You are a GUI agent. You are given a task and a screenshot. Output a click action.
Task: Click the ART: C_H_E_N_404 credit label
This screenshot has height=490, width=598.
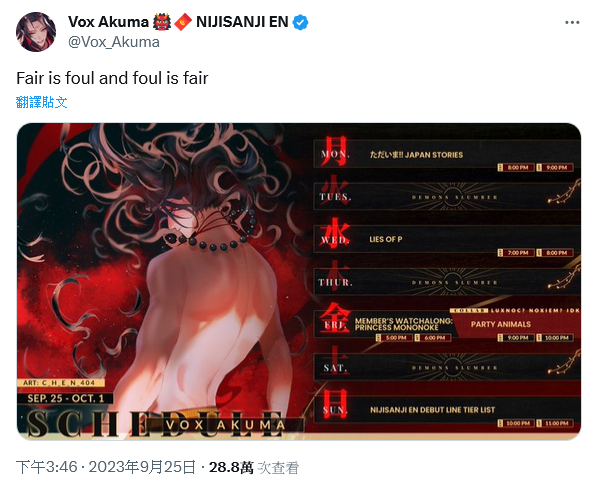click(x=61, y=382)
